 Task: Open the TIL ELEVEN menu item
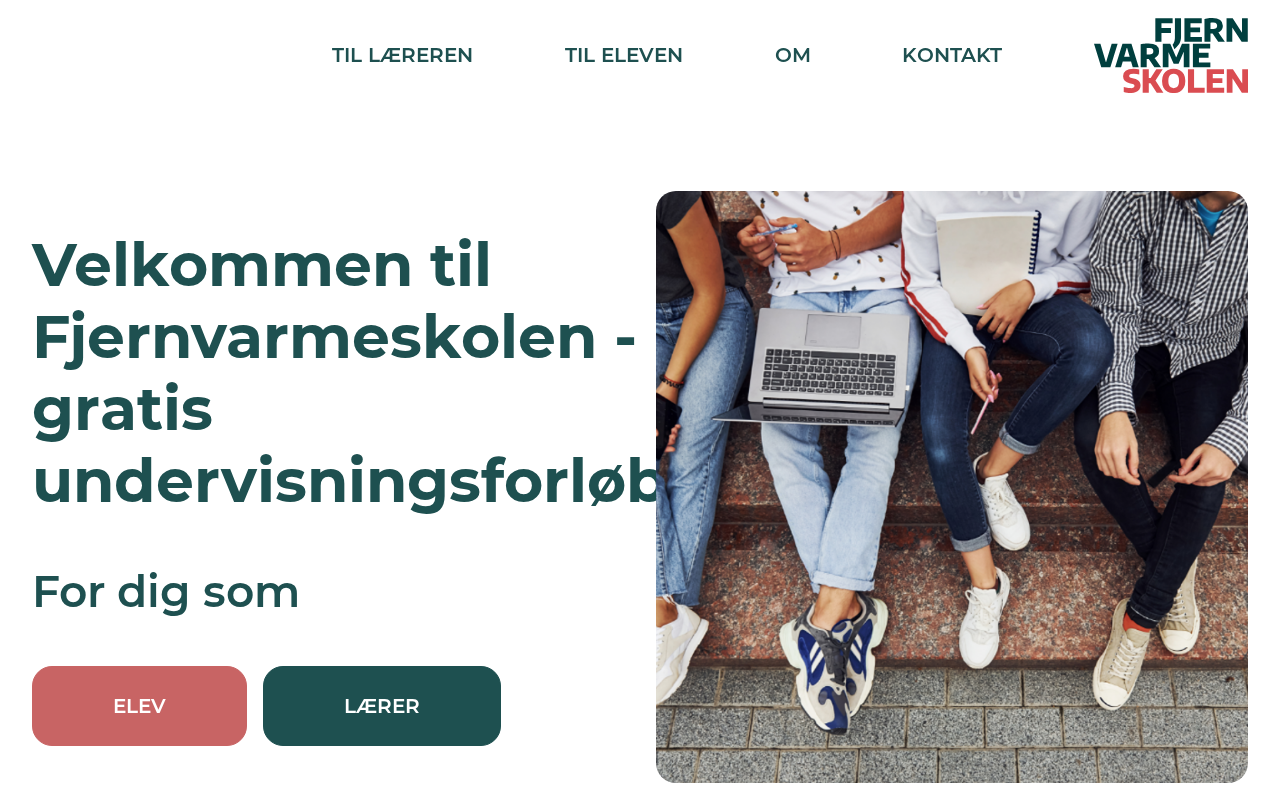coord(624,55)
